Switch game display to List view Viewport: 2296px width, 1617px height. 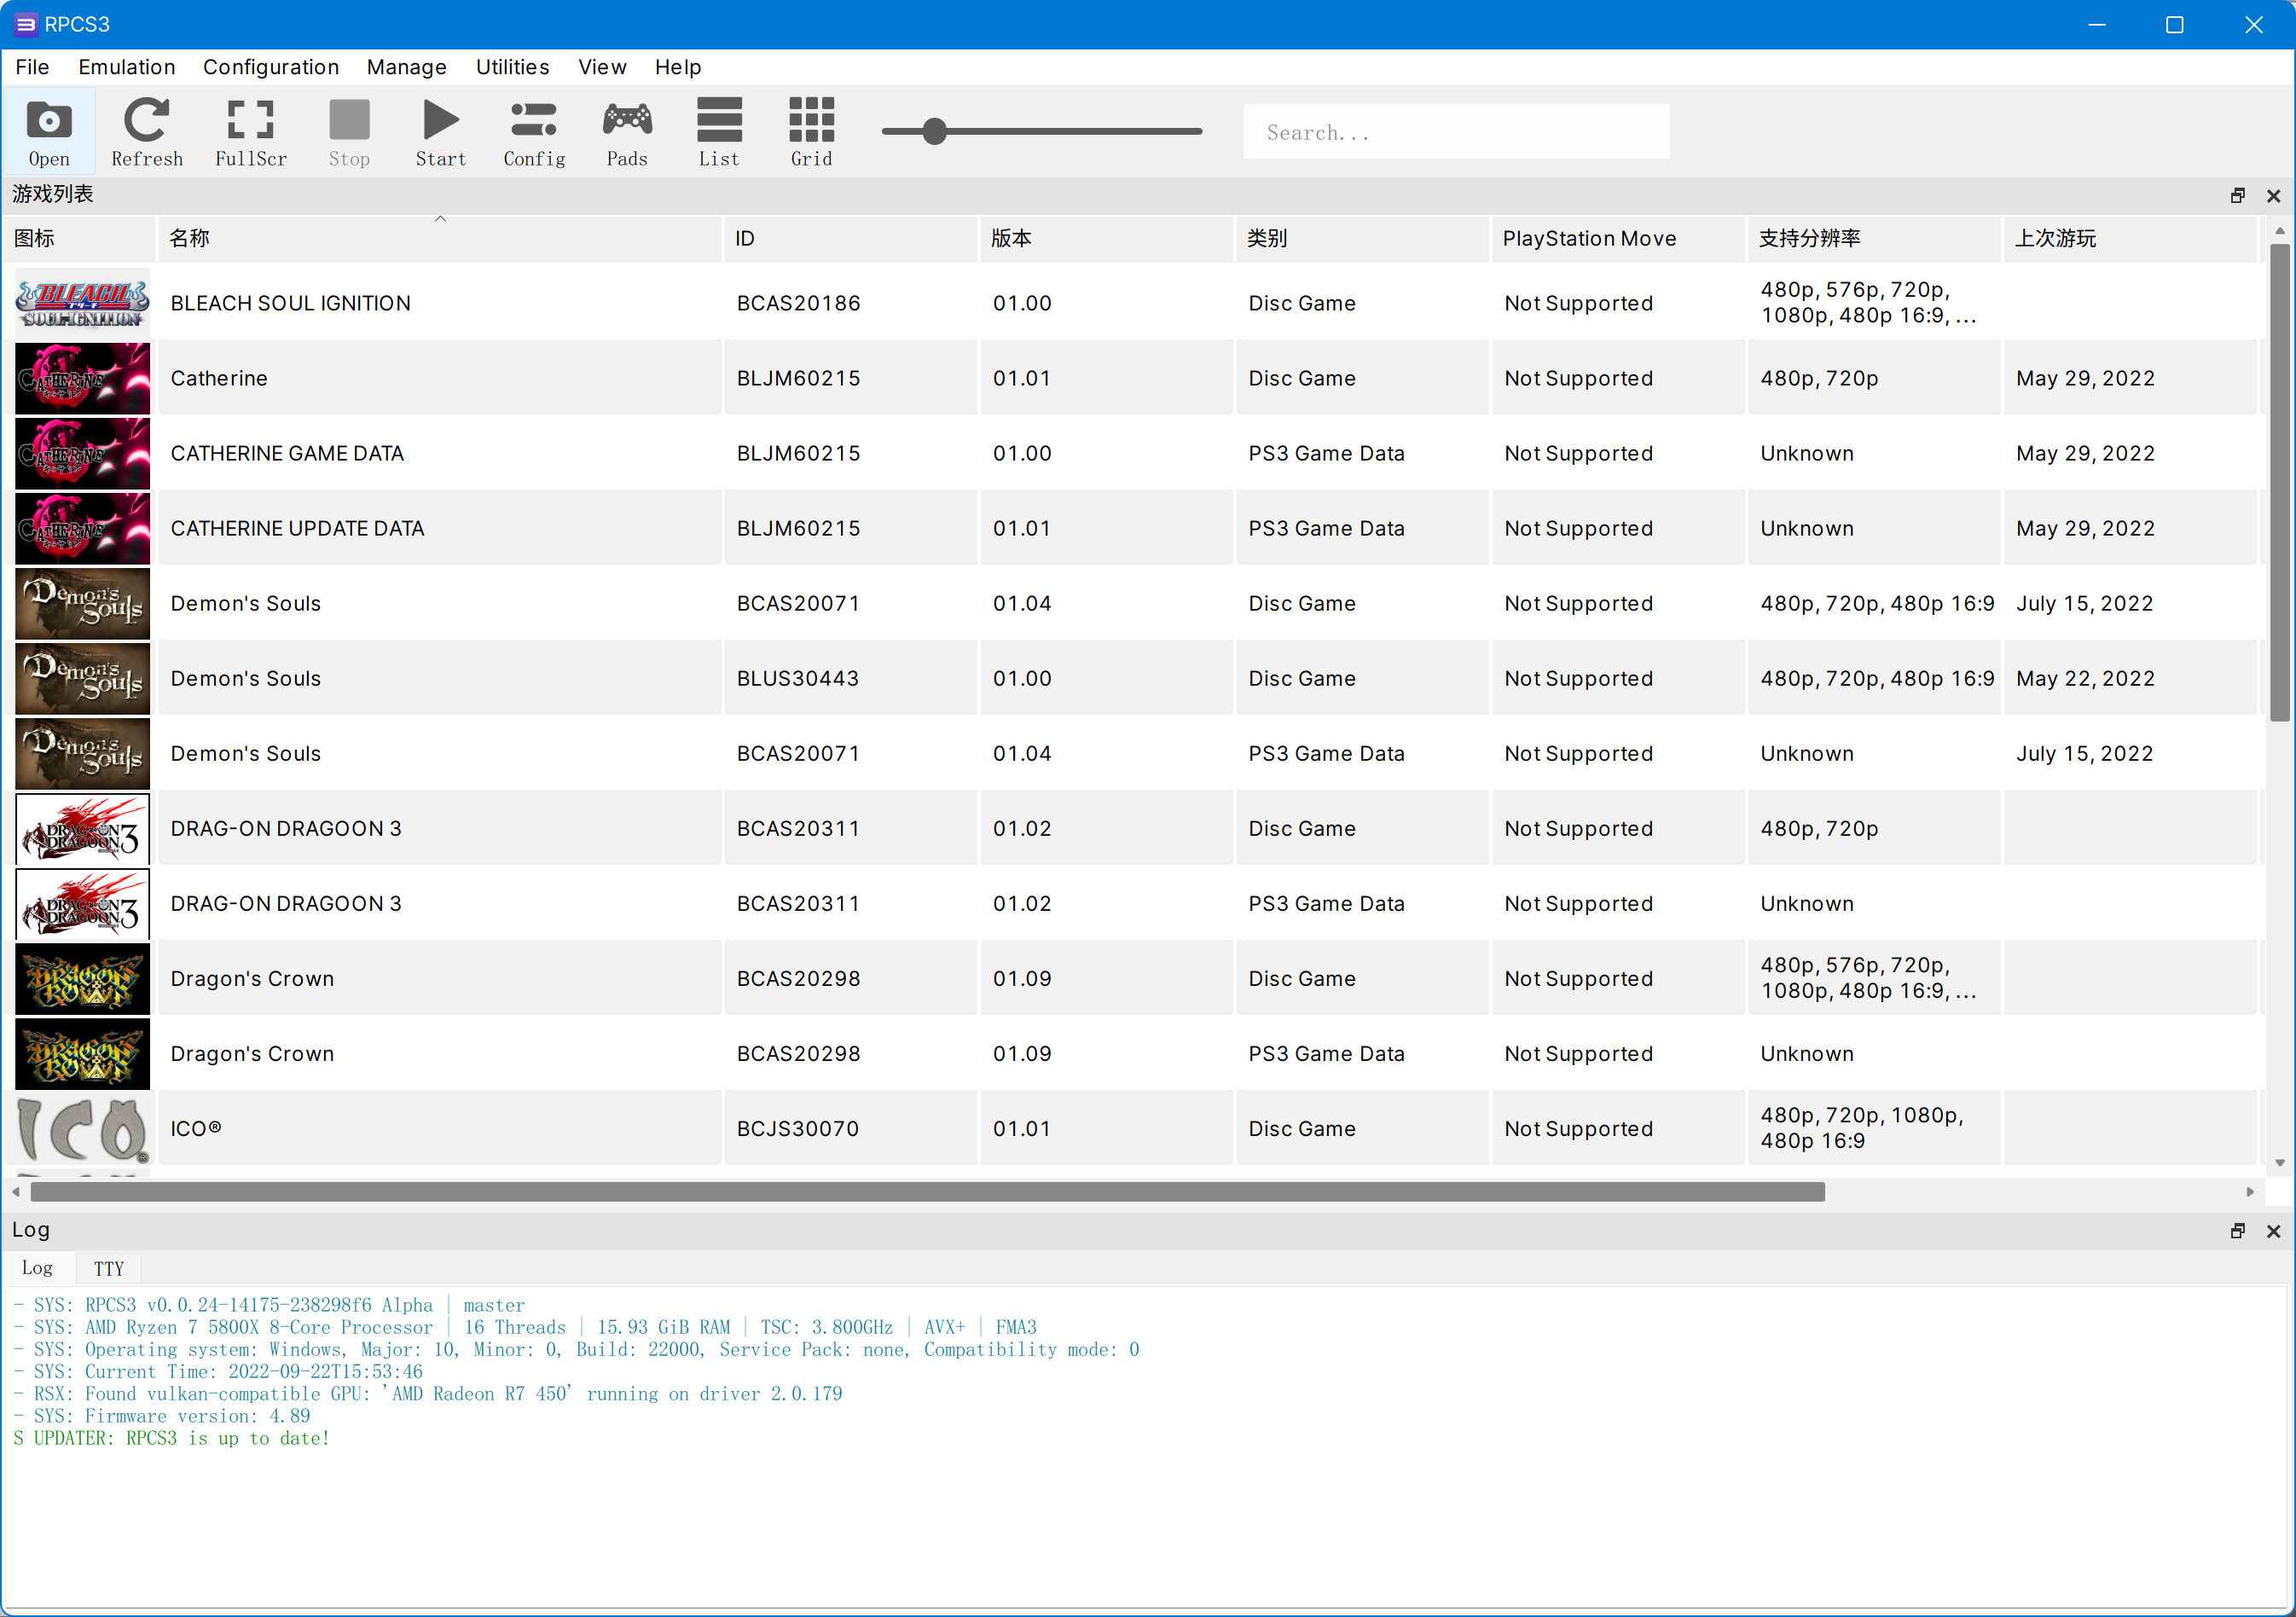719,130
